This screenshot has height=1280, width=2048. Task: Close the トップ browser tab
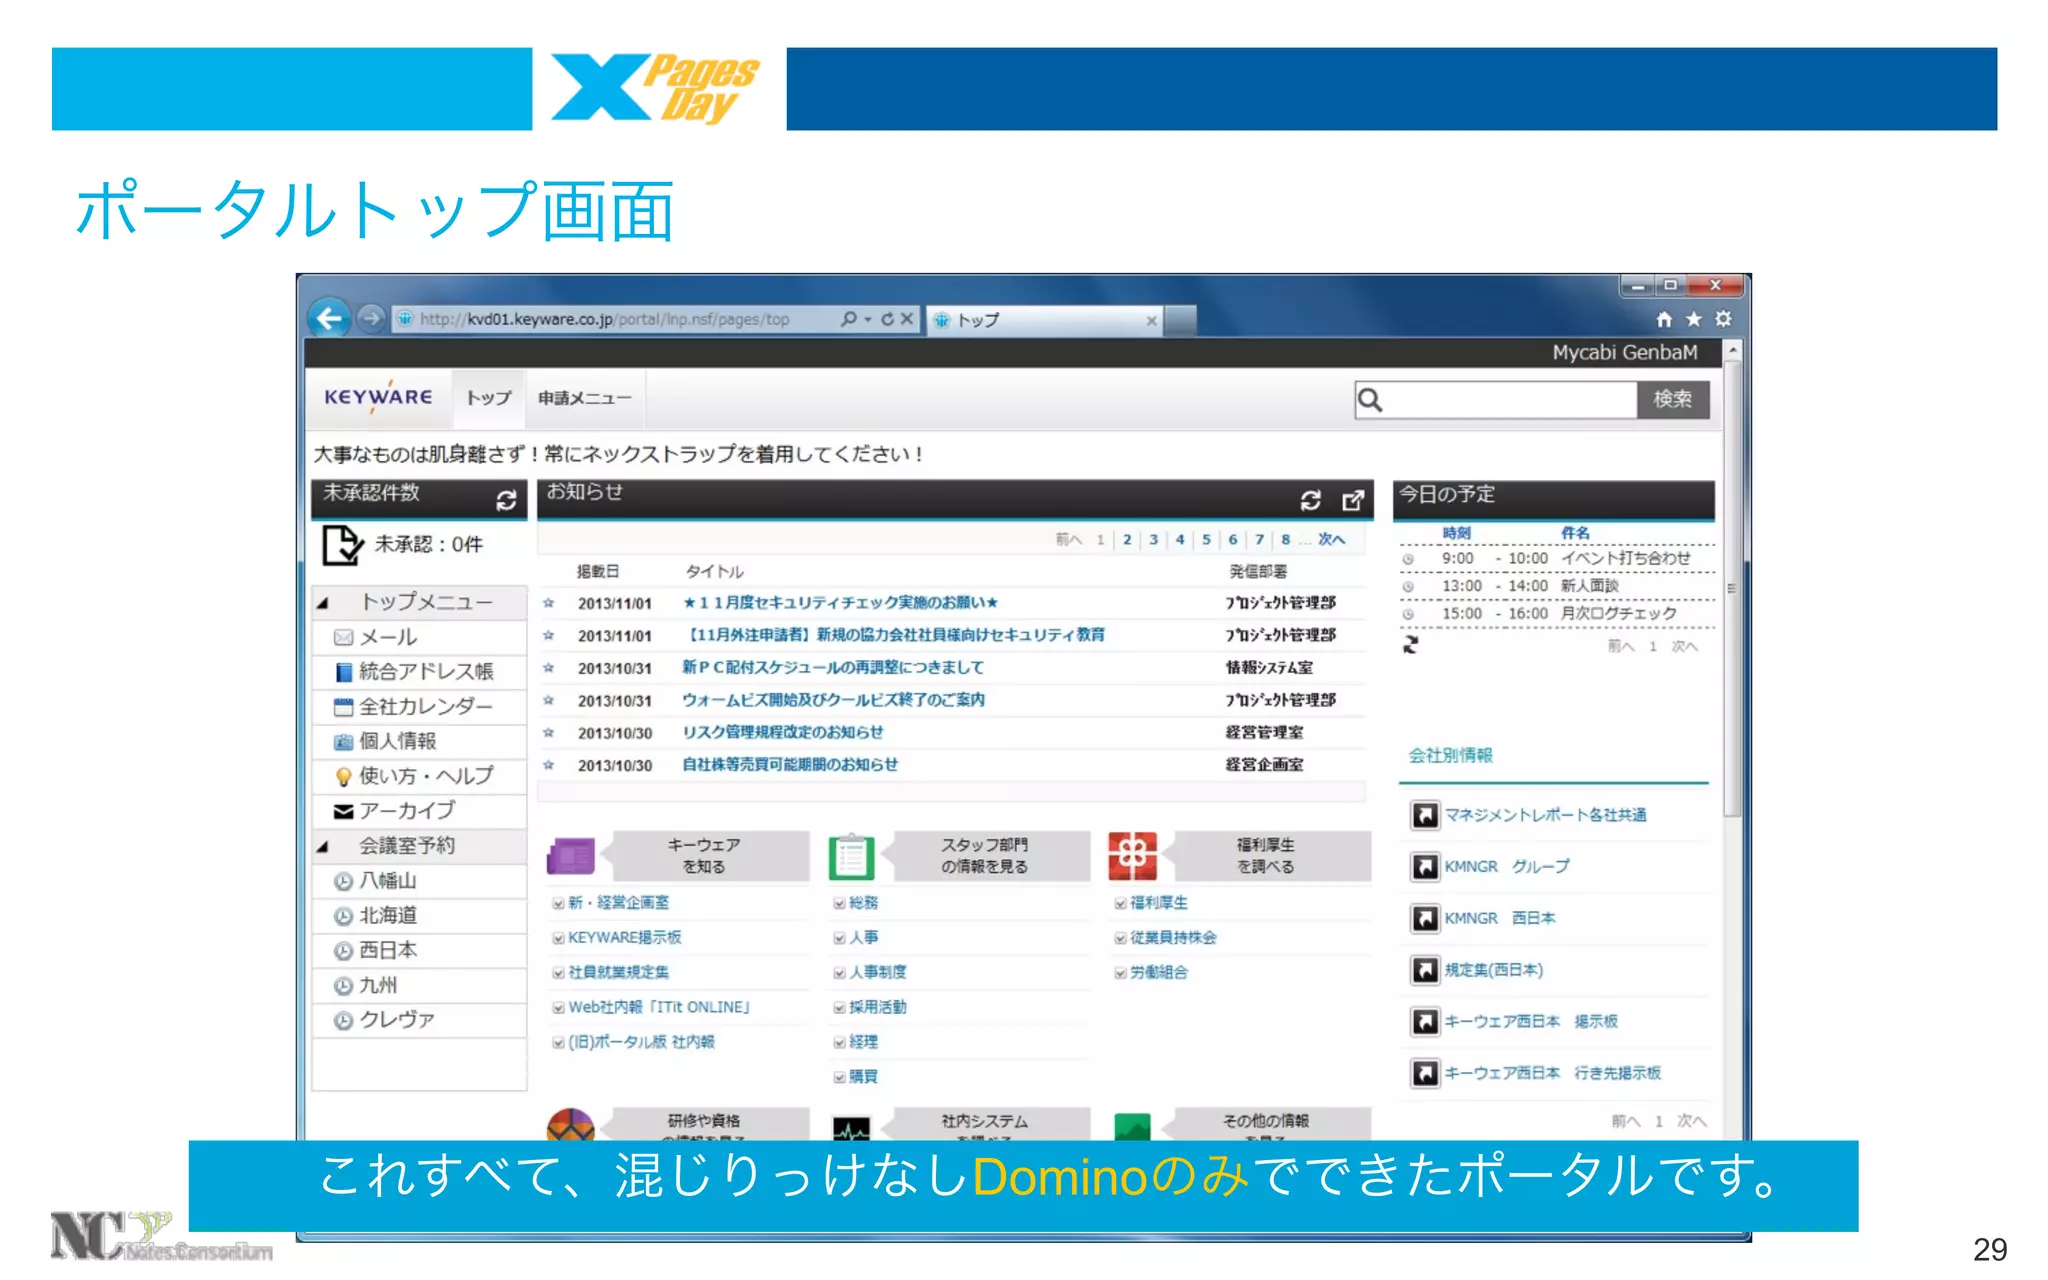pos(1151,321)
